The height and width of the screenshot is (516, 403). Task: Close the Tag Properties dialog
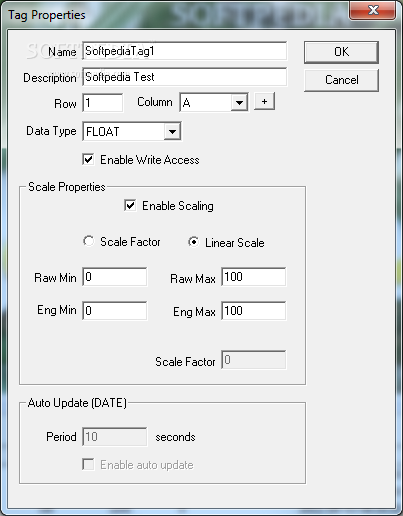[373, 10]
